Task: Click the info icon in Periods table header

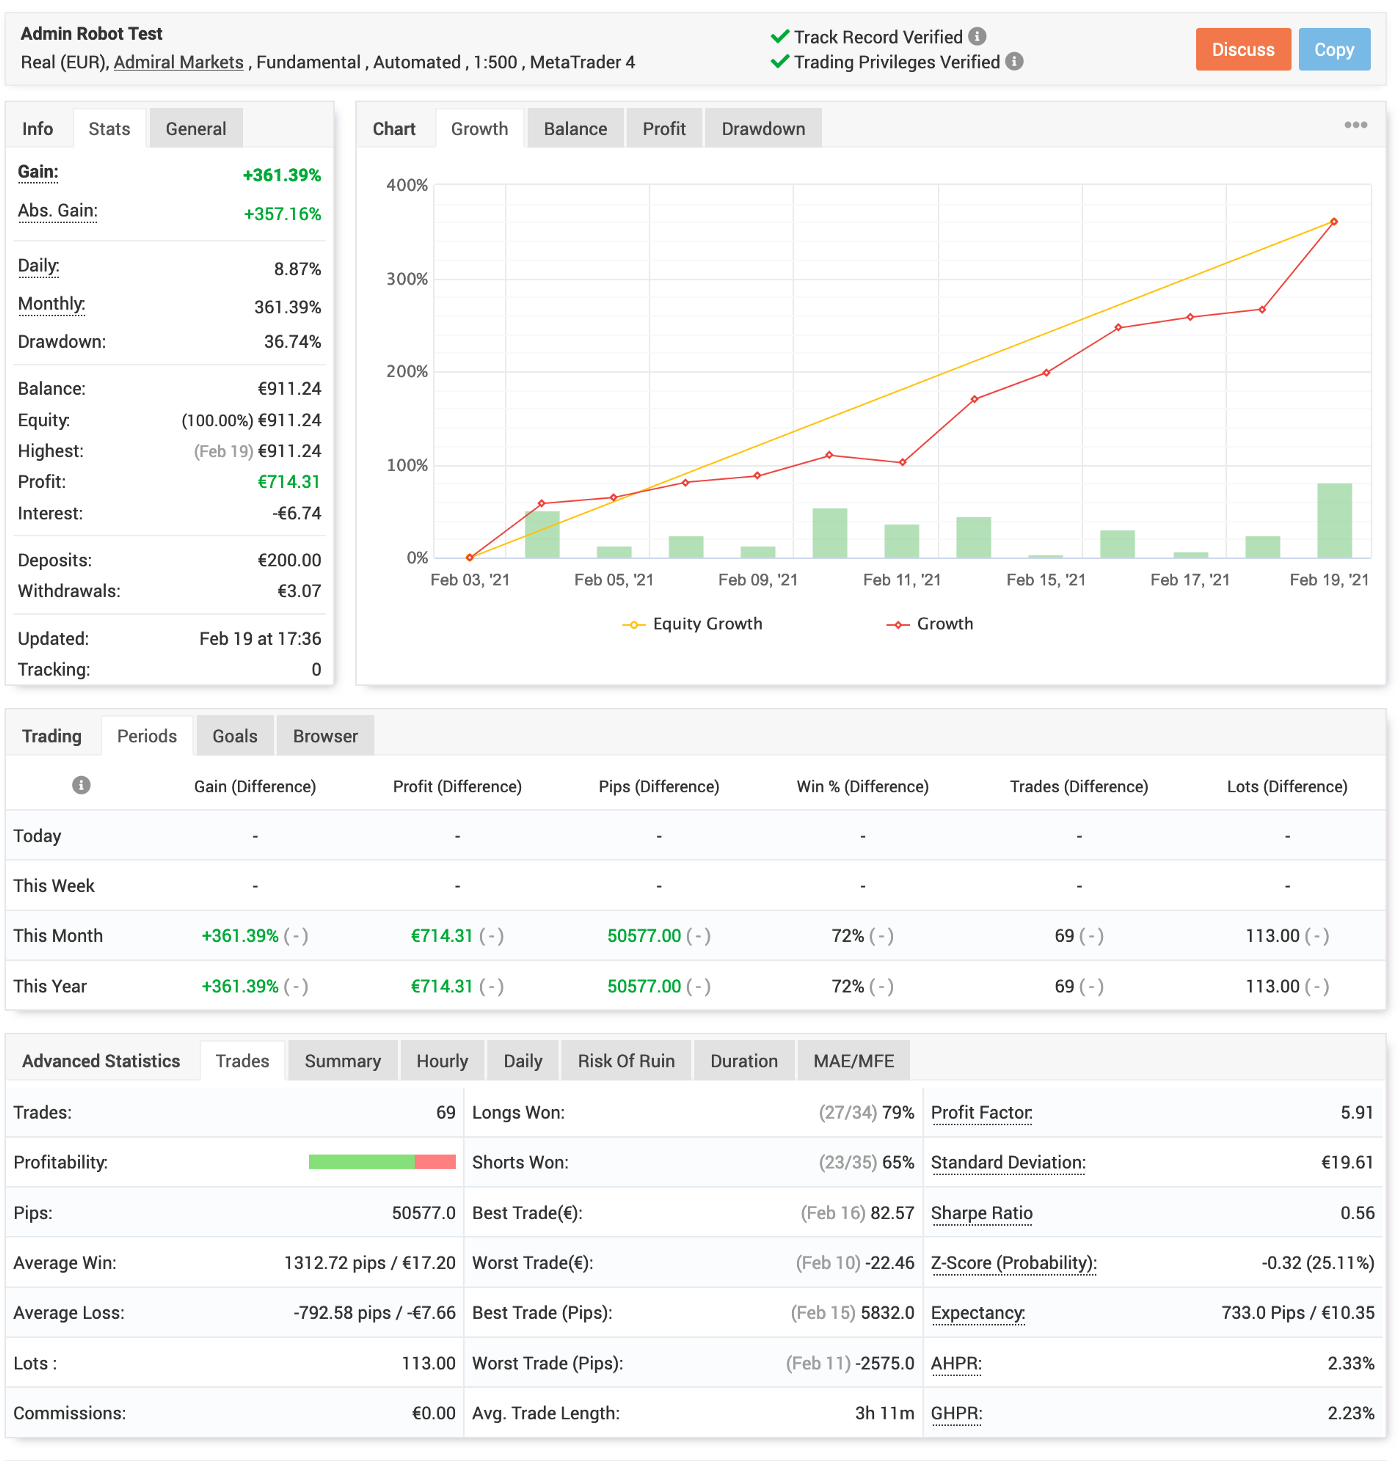Action: (81, 785)
